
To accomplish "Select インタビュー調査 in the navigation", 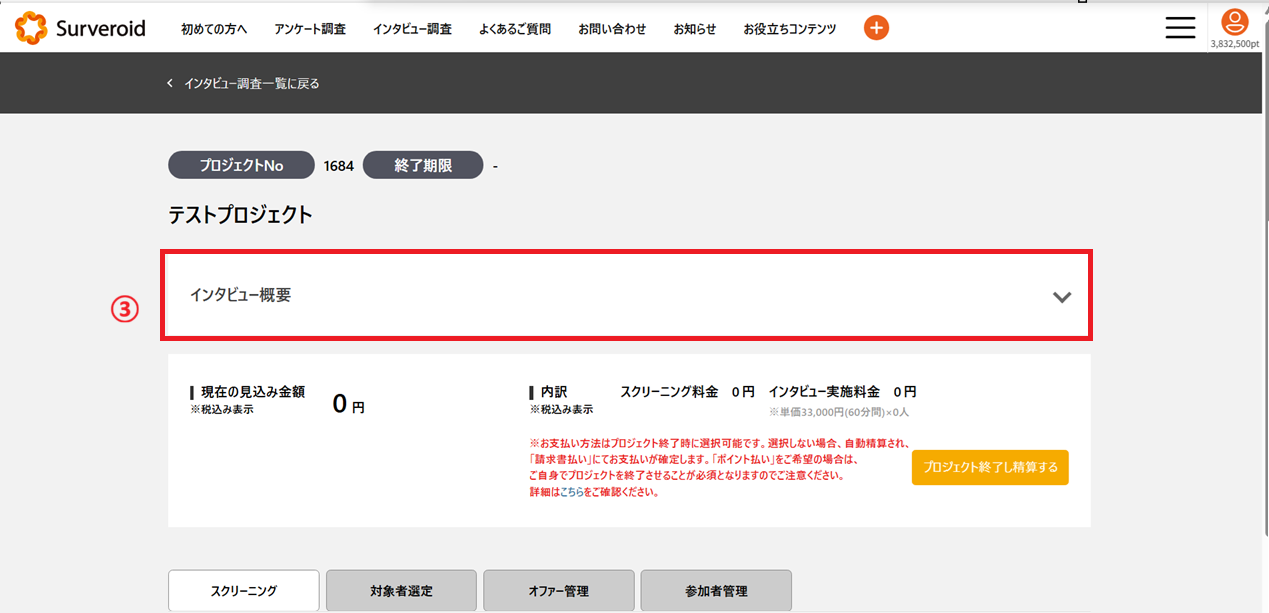I will pyautogui.click(x=412, y=29).
